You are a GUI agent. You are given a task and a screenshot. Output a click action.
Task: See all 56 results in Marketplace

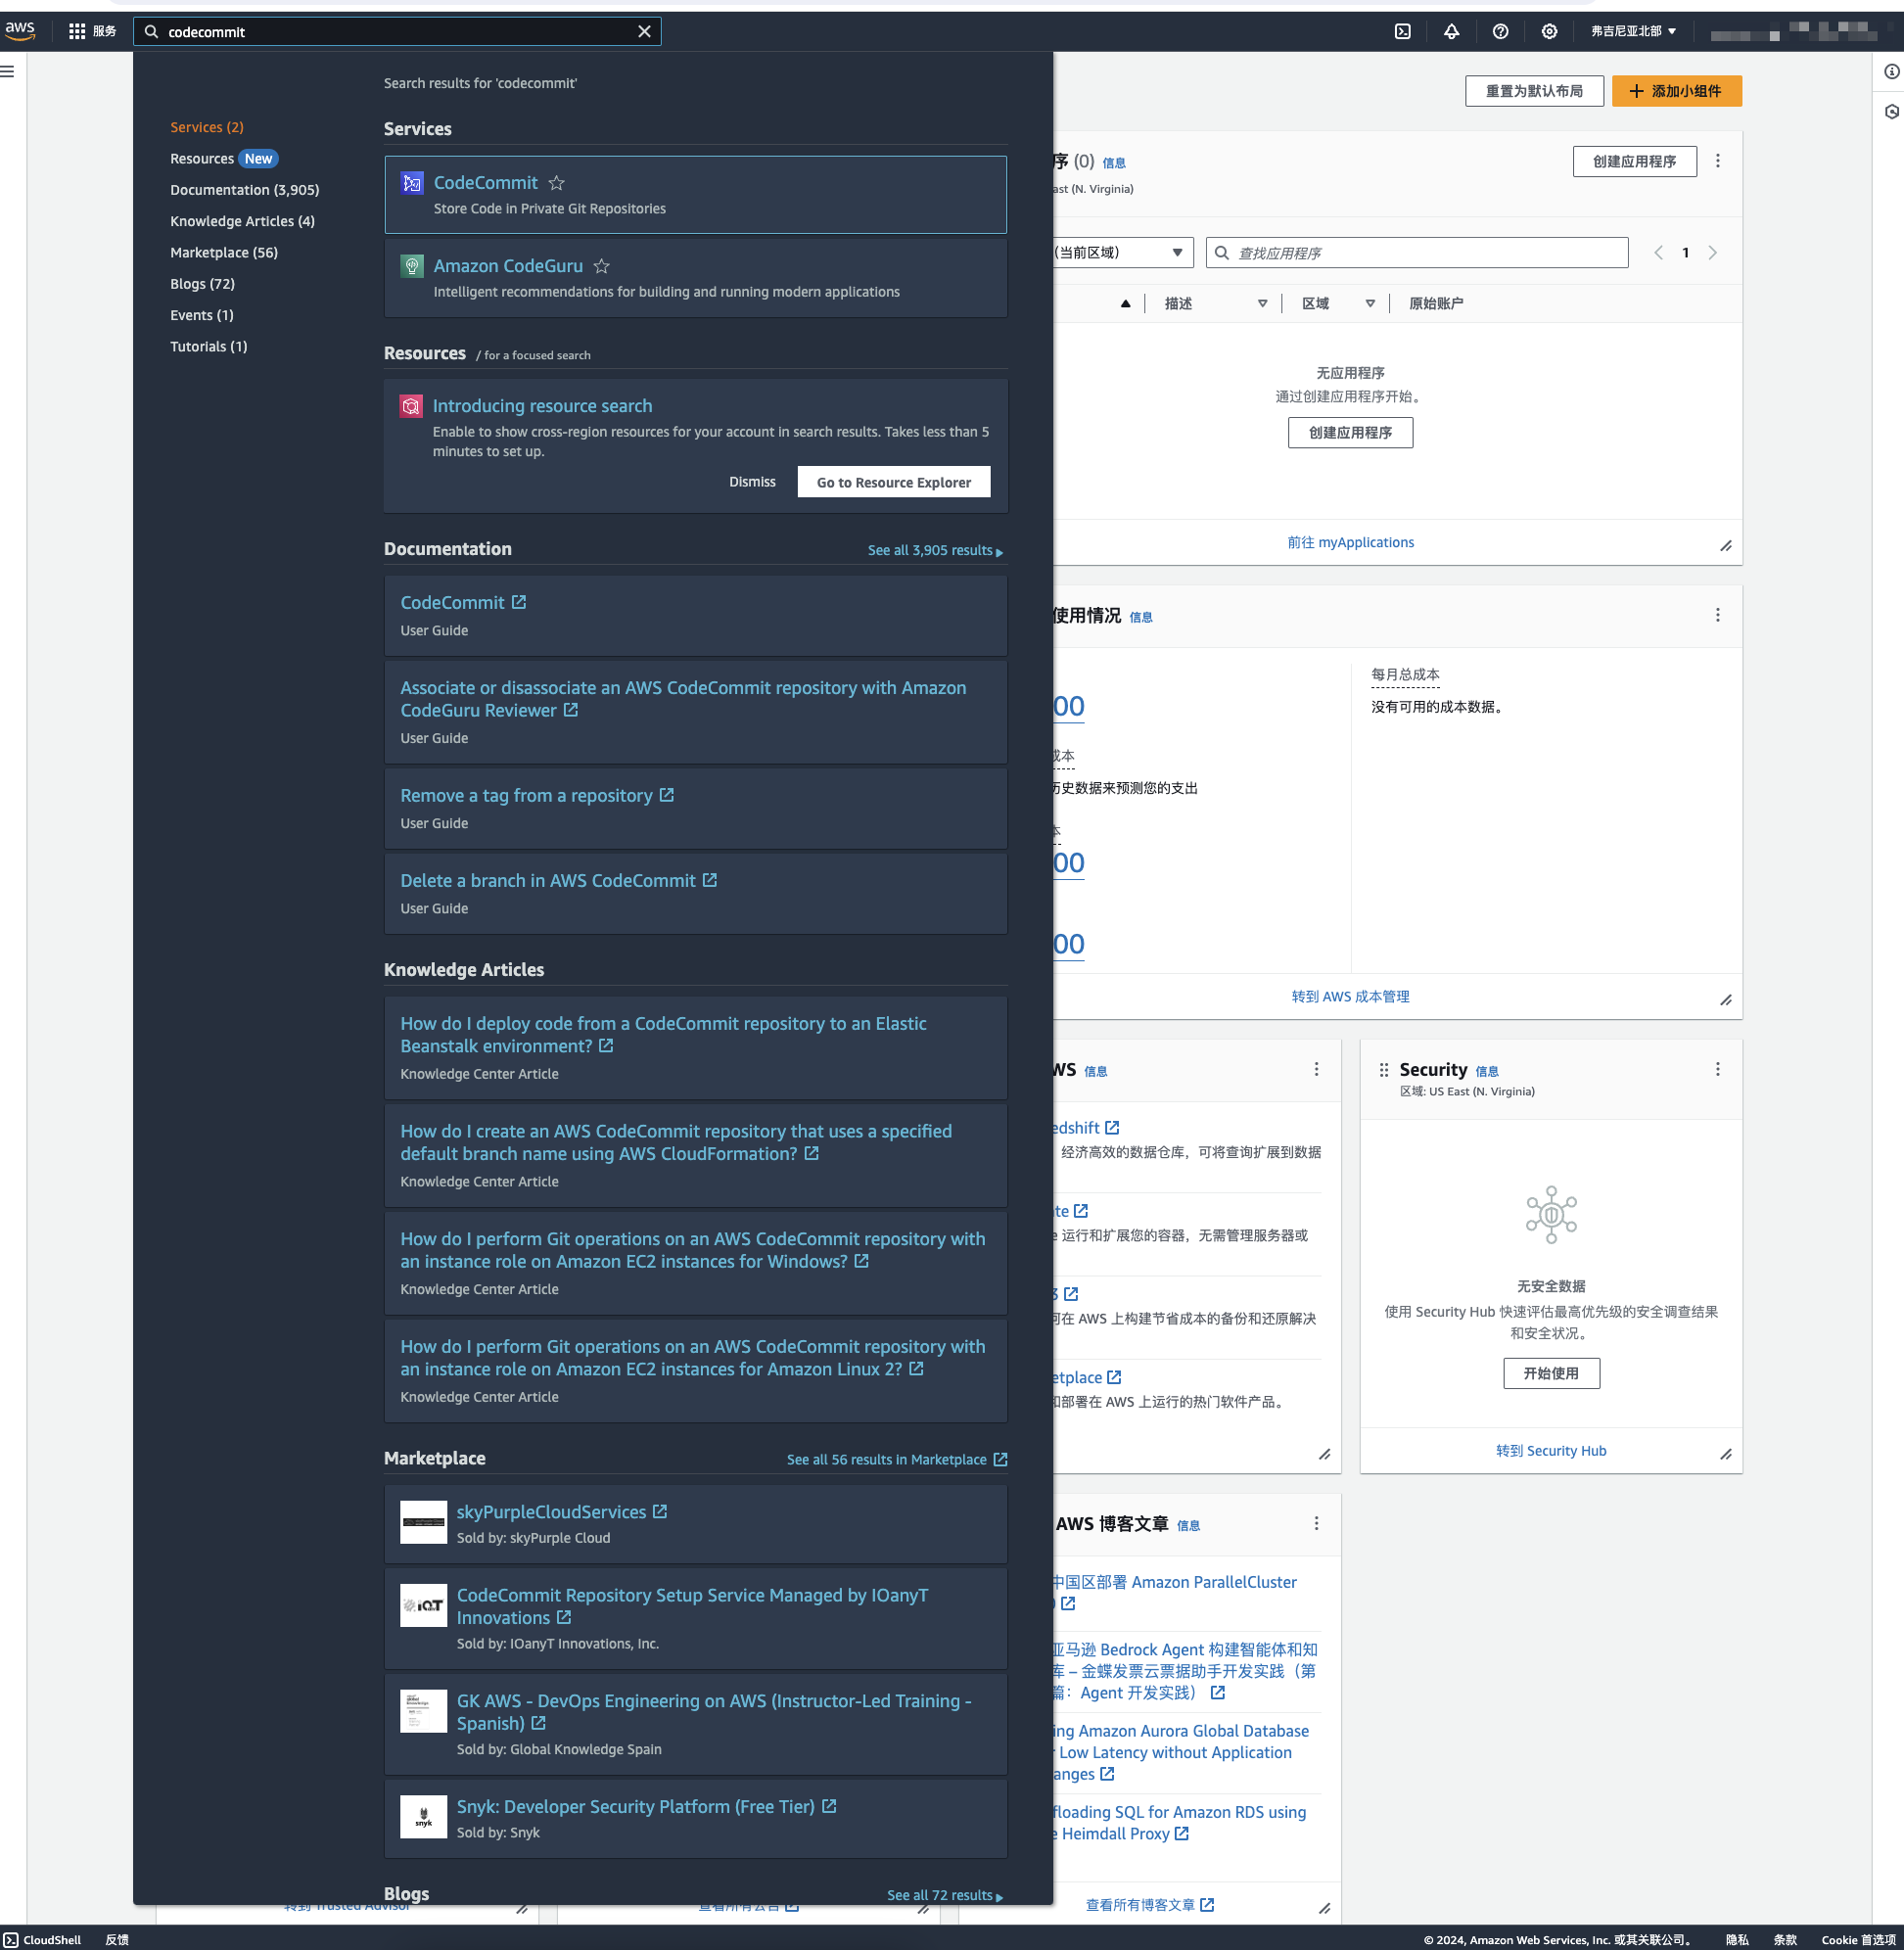[896, 1460]
